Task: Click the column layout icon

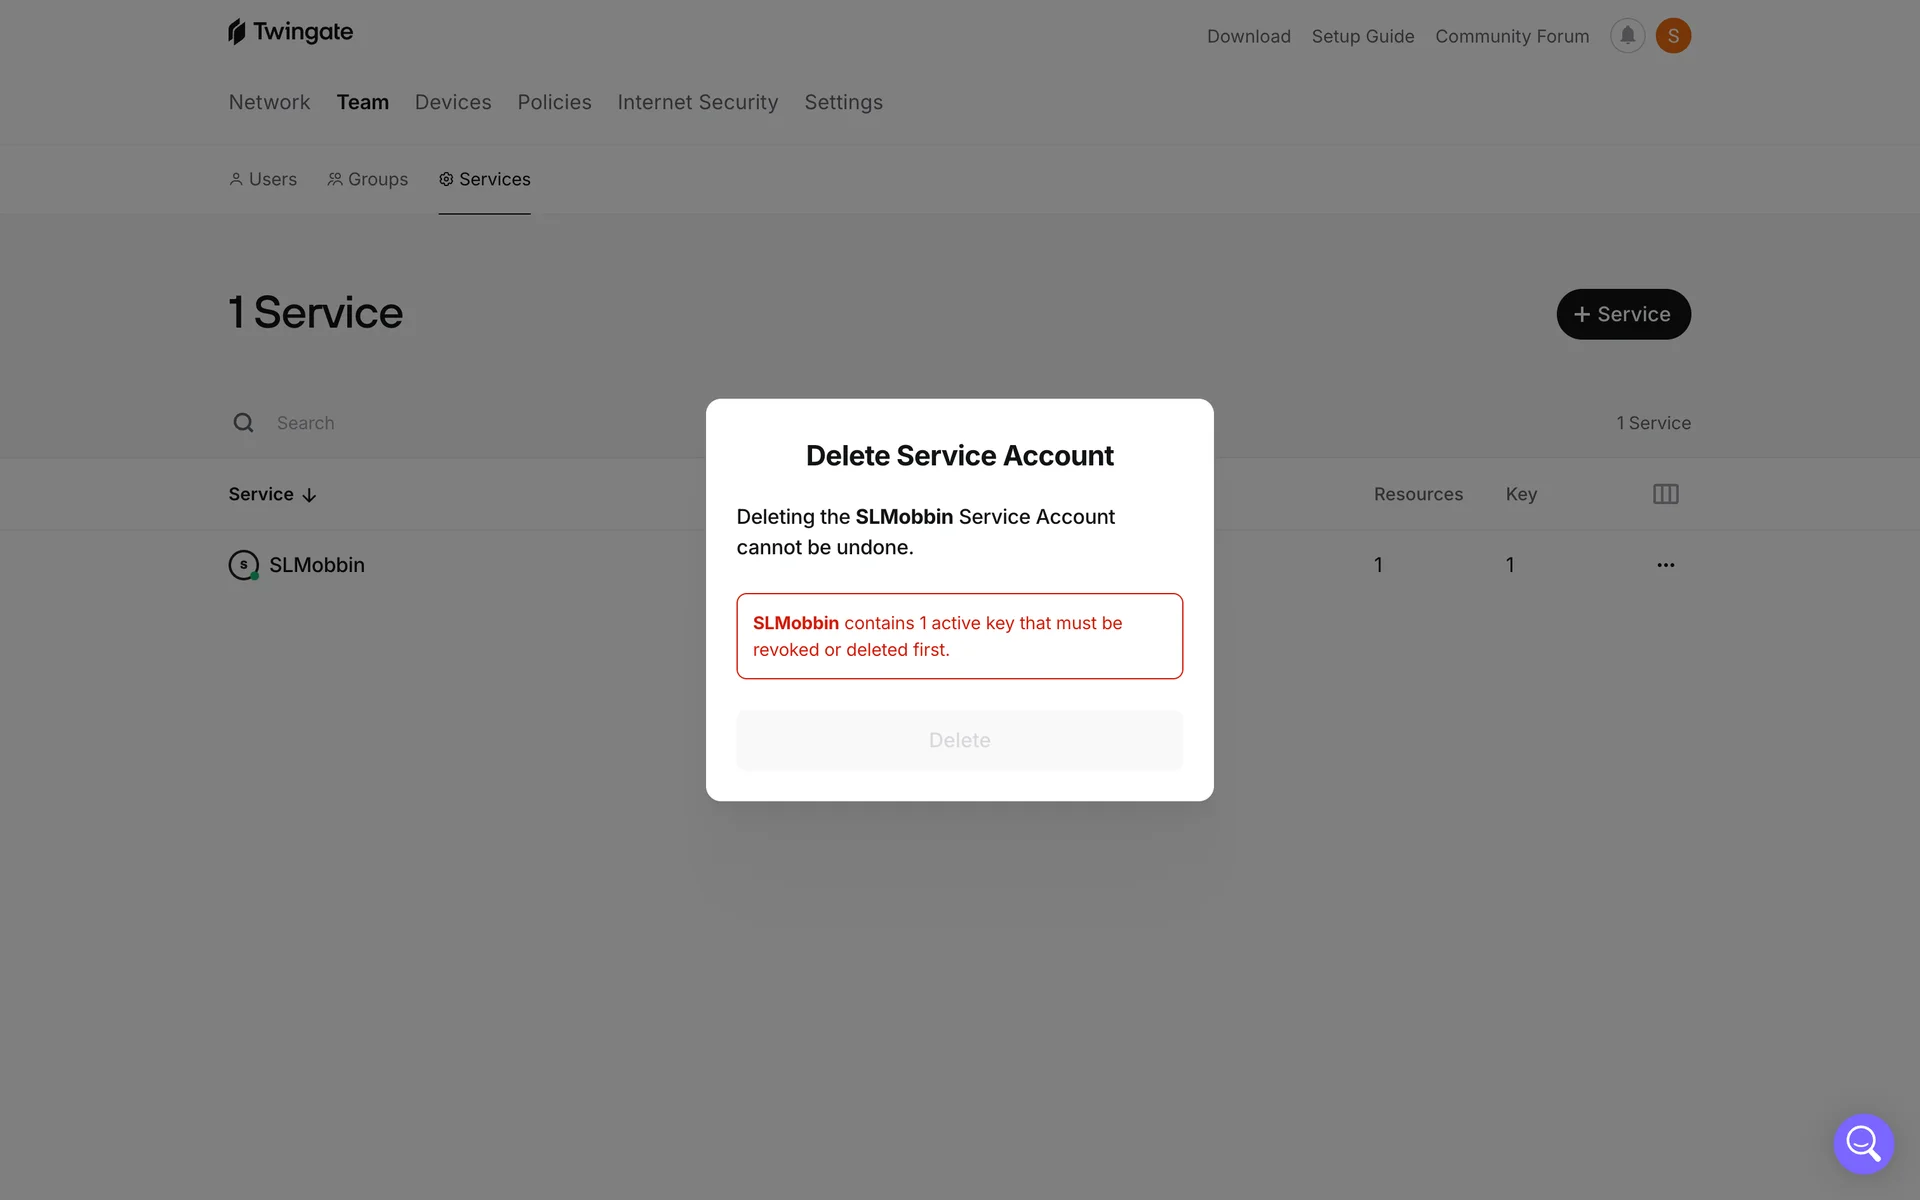Action: coord(1665,494)
